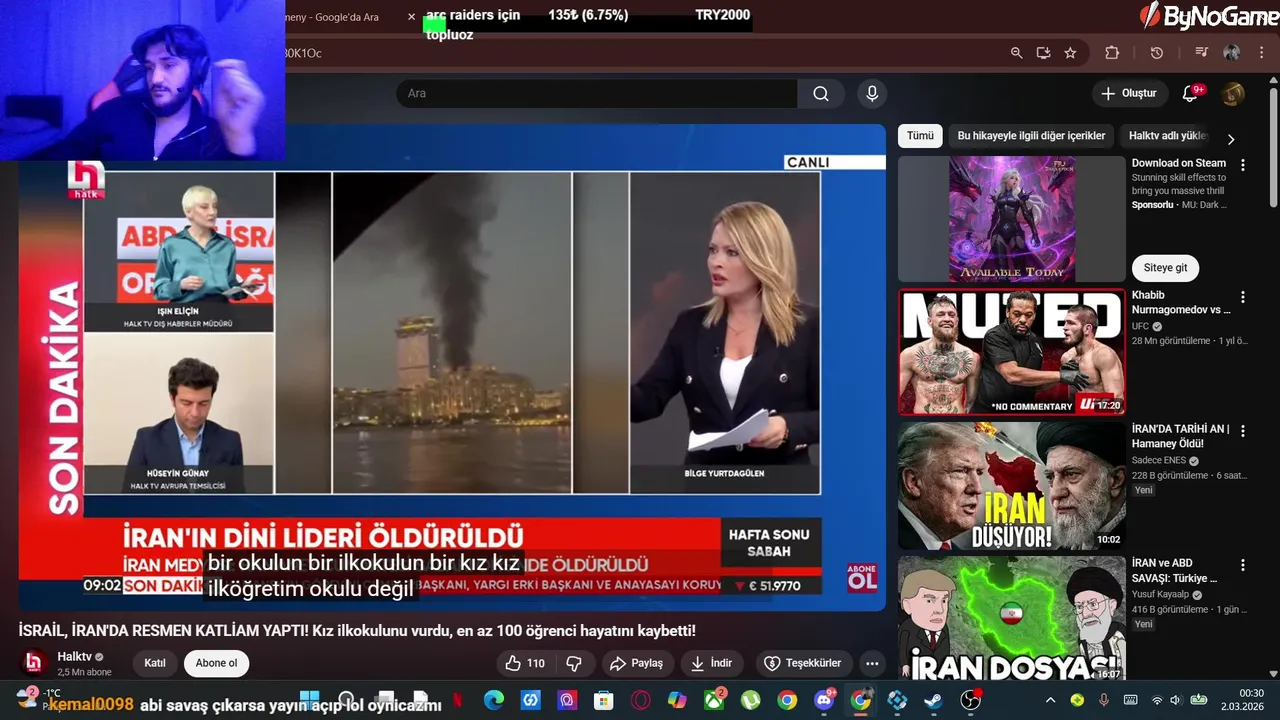Image resolution: width=1280 pixels, height=720 pixels.
Task: Click the 'Download on Steam' ad title
Action: tap(1179, 163)
